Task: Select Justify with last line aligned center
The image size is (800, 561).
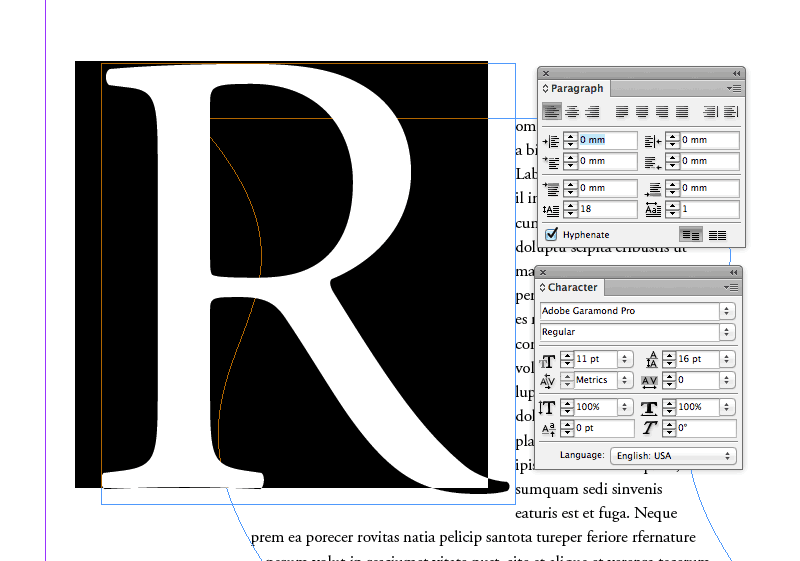Action: pos(642,112)
